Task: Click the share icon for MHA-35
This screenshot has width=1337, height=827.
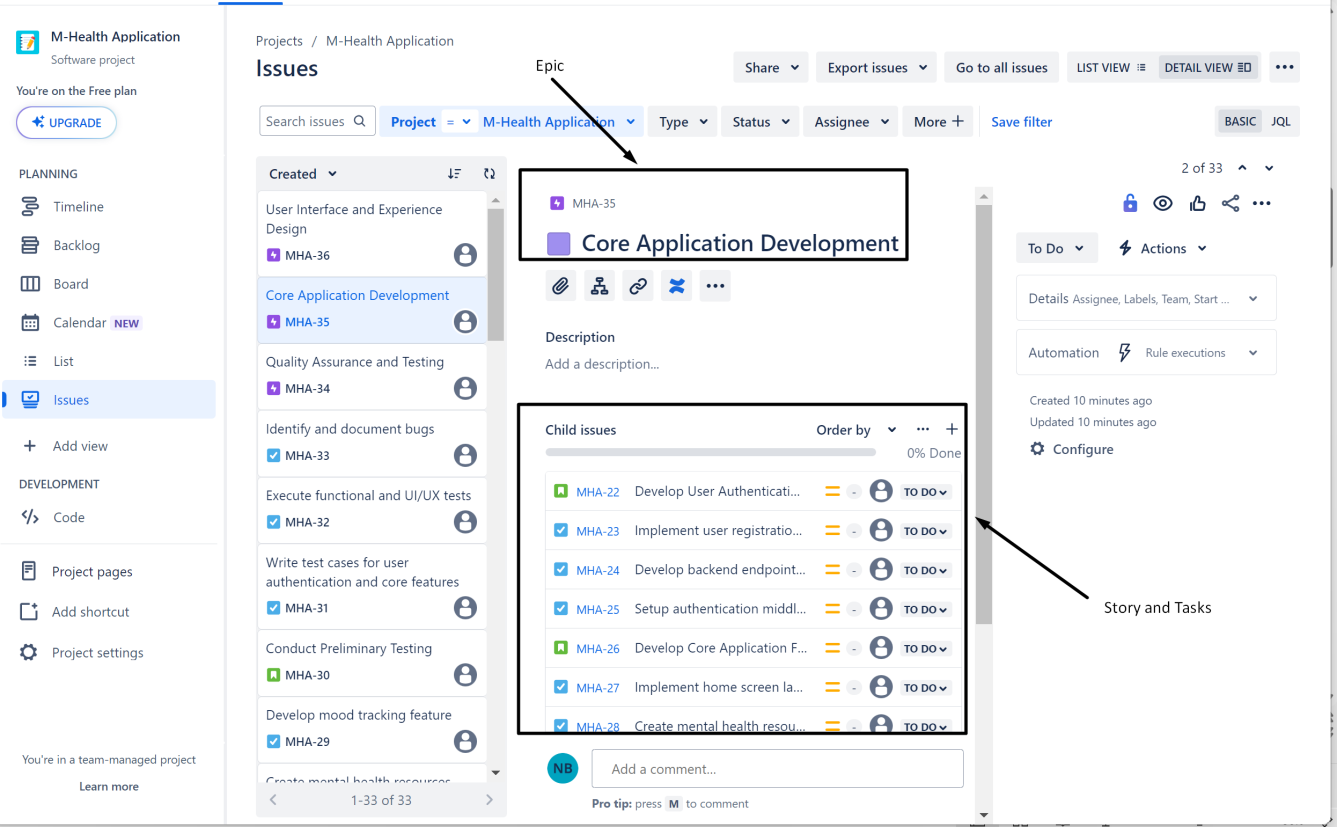Action: (1230, 202)
